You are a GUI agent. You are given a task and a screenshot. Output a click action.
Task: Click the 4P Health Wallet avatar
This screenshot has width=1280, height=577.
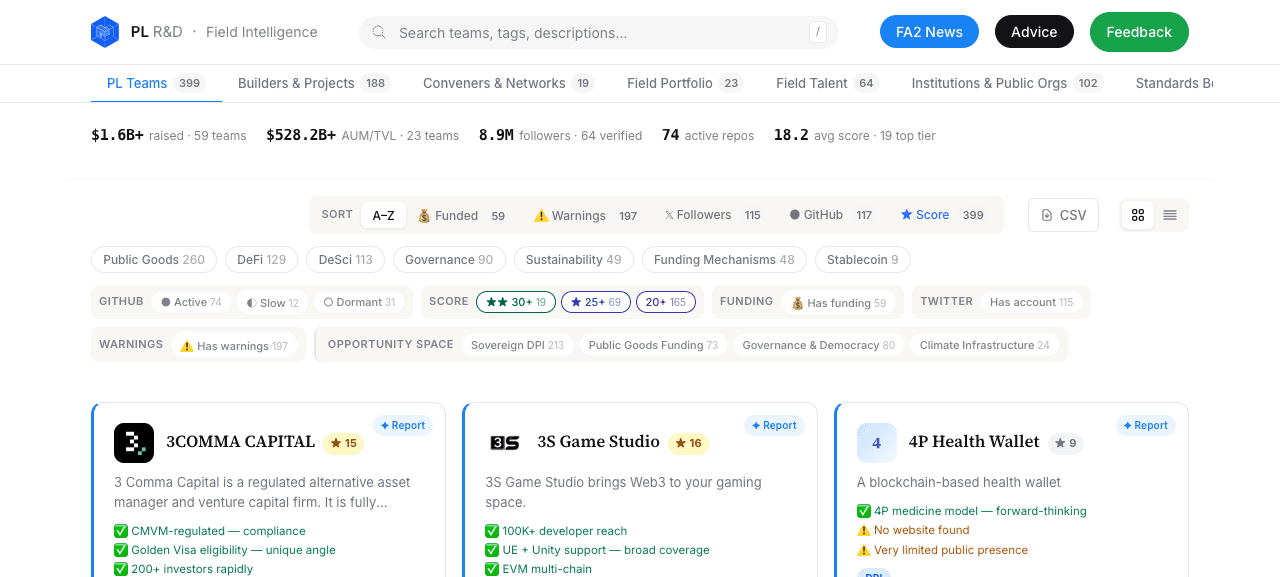pyautogui.click(x=877, y=443)
